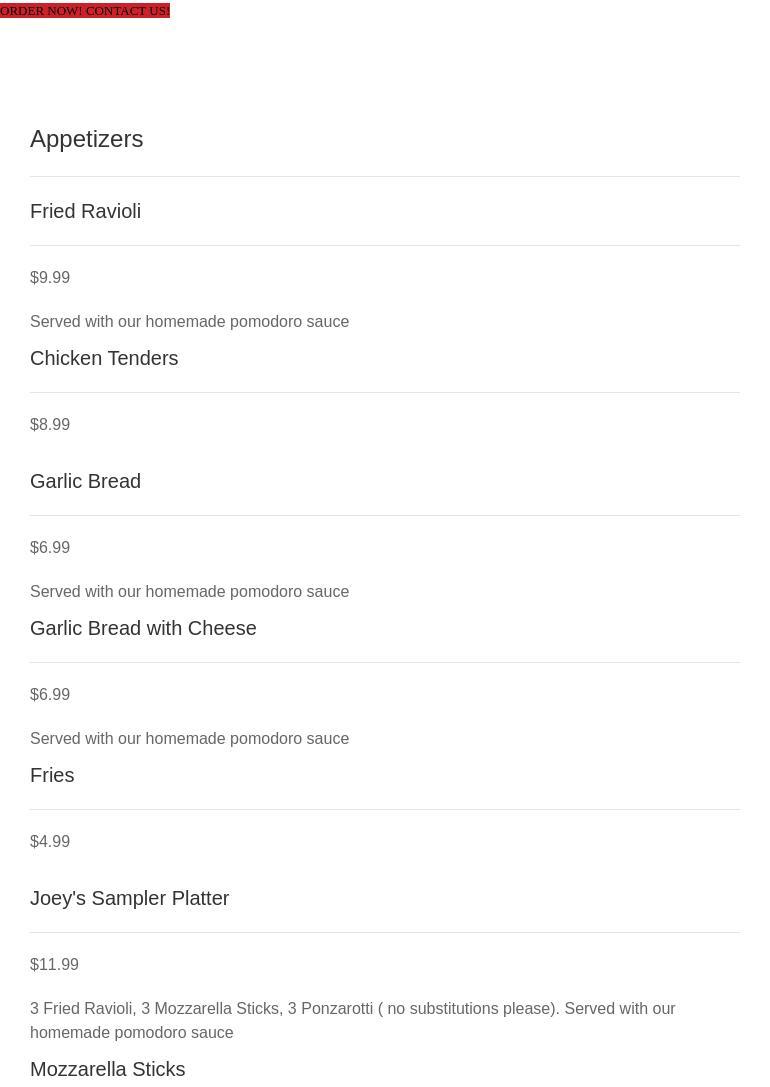
Task: Select the Chicken Tenders $8.99 price
Action: 50,424
